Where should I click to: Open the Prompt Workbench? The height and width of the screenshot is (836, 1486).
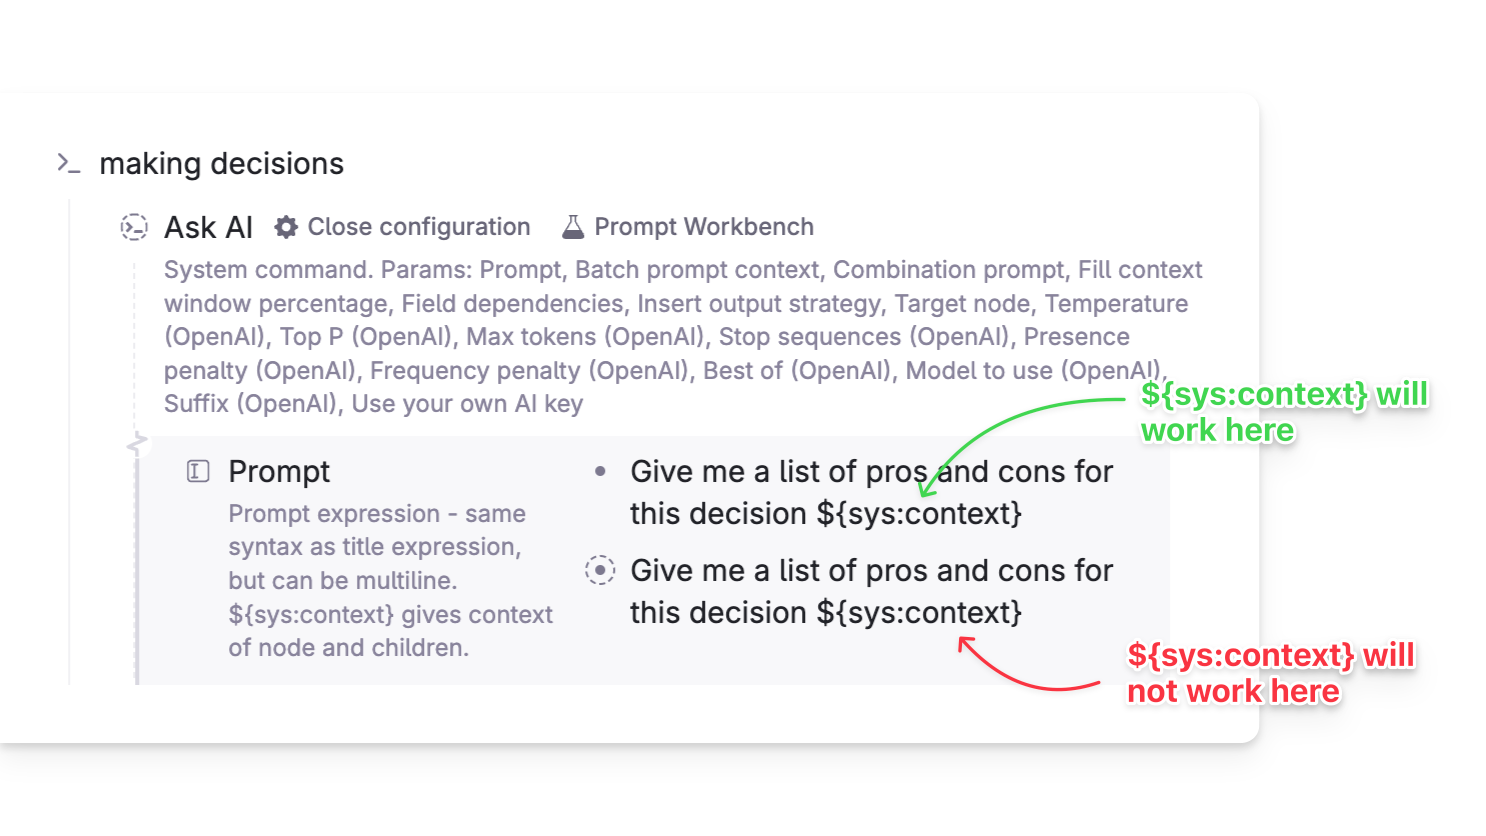688,227
